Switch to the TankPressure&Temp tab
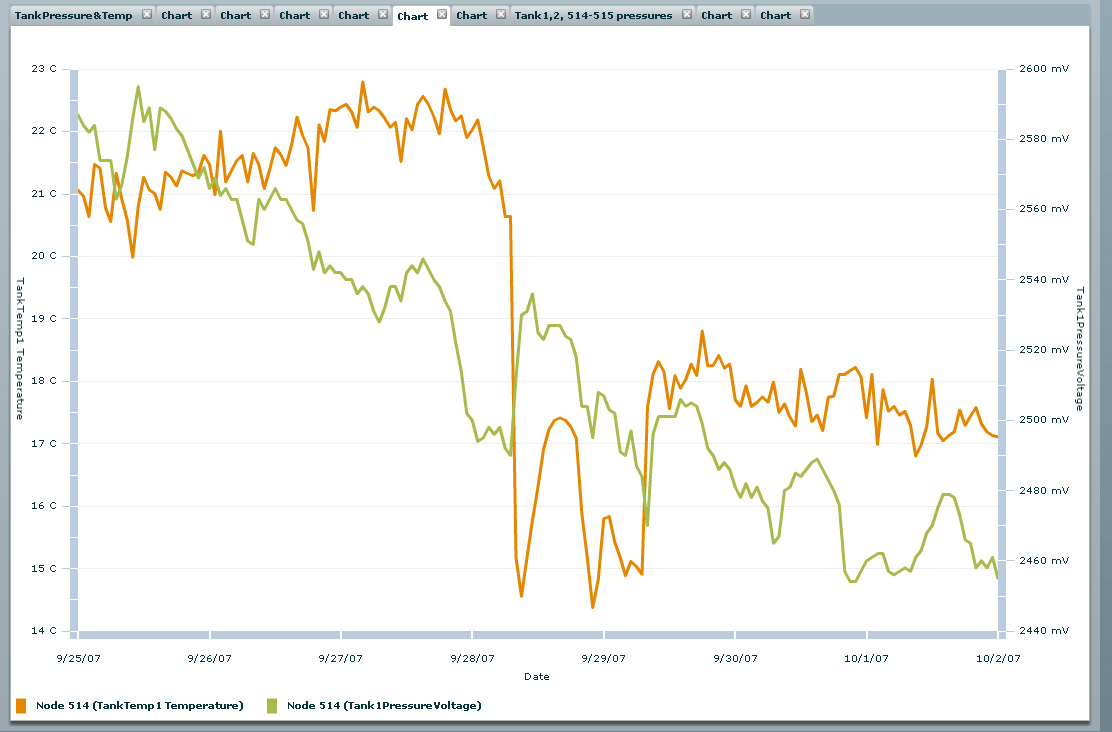Image resolution: width=1112 pixels, height=732 pixels. 73,16
